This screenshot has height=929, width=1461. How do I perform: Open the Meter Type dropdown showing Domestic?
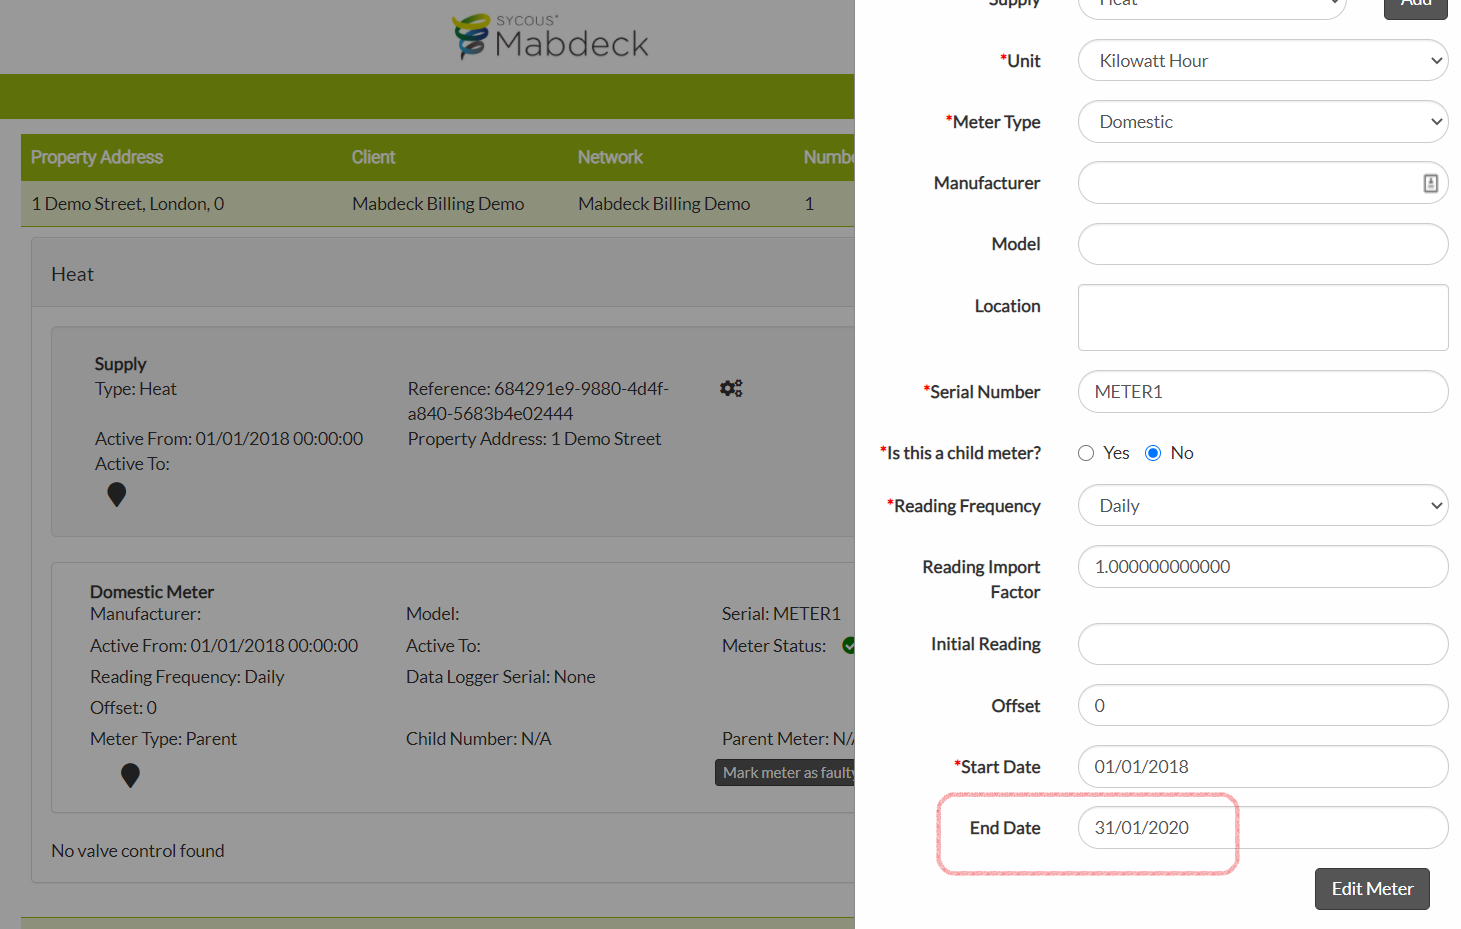(x=1262, y=121)
